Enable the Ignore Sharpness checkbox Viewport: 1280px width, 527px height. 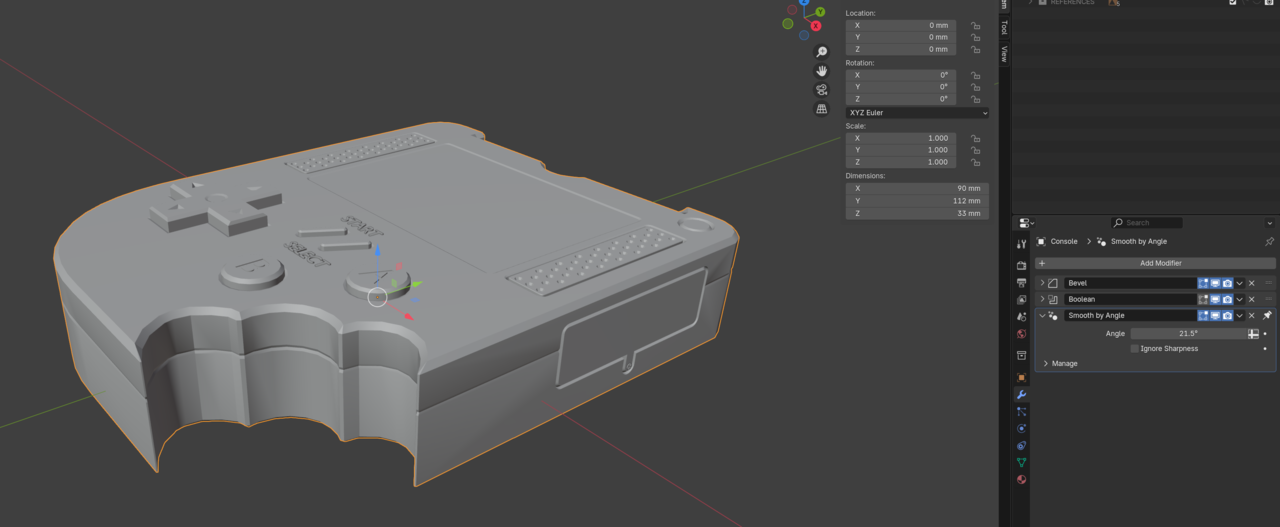pyautogui.click(x=1135, y=349)
